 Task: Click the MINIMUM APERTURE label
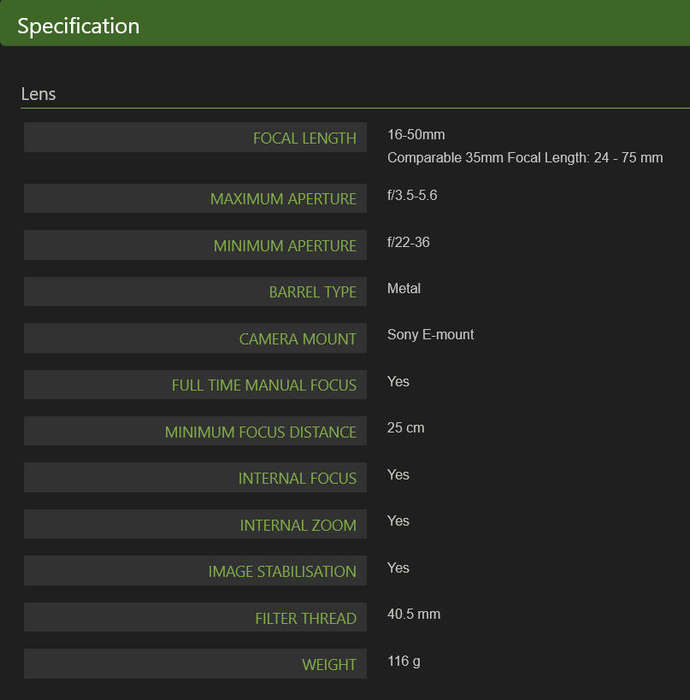tap(285, 246)
